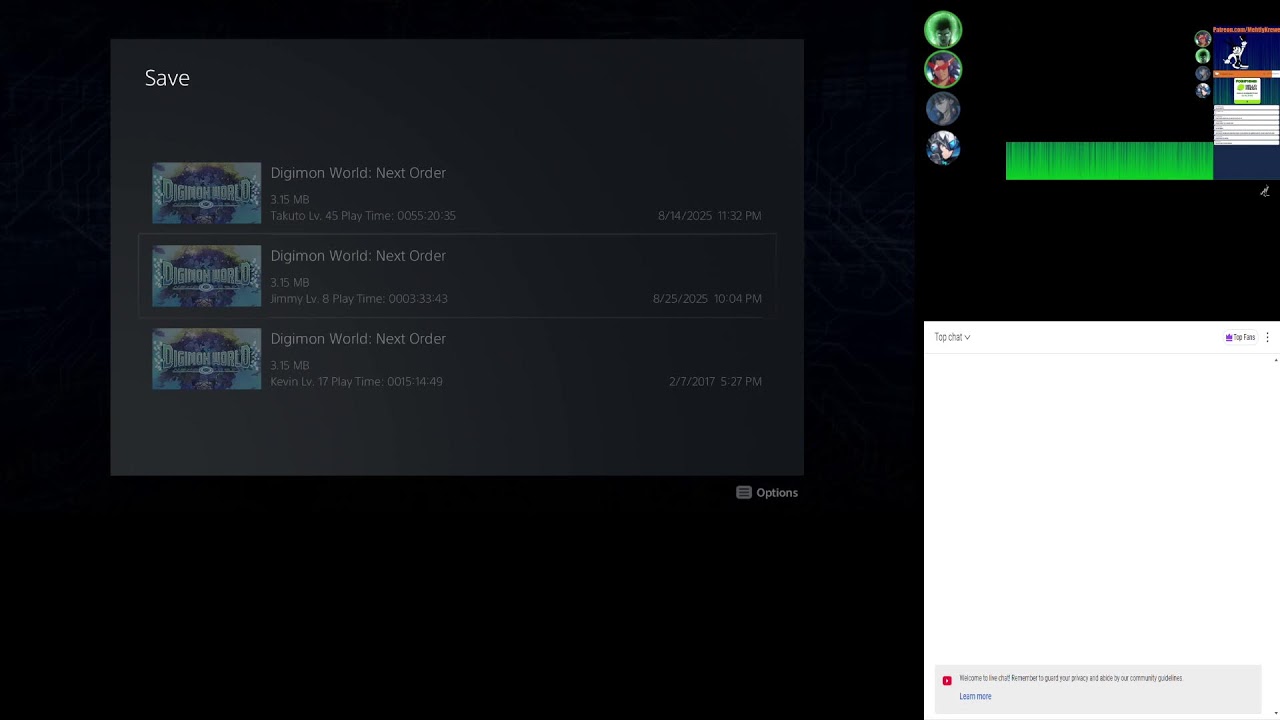Image resolution: width=1280 pixels, height=720 pixels.
Task: Click the green audio visualizer bar
Action: (x=1109, y=161)
